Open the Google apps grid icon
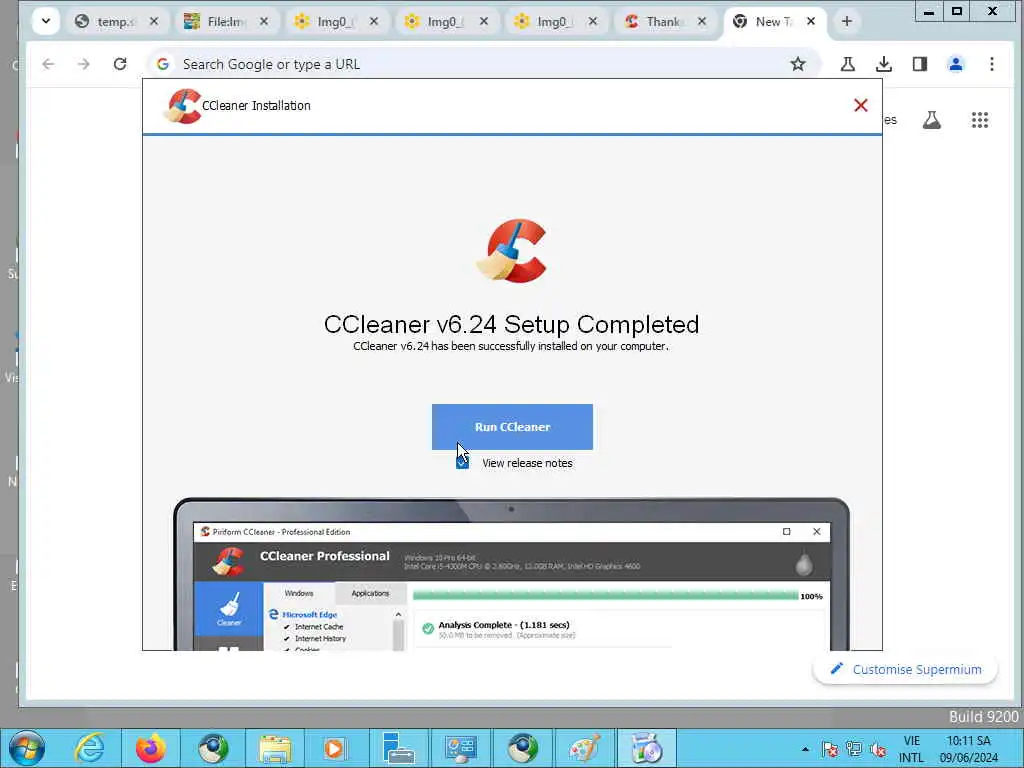The width and height of the screenshot is (1024, 768). [x=980, y=120]
